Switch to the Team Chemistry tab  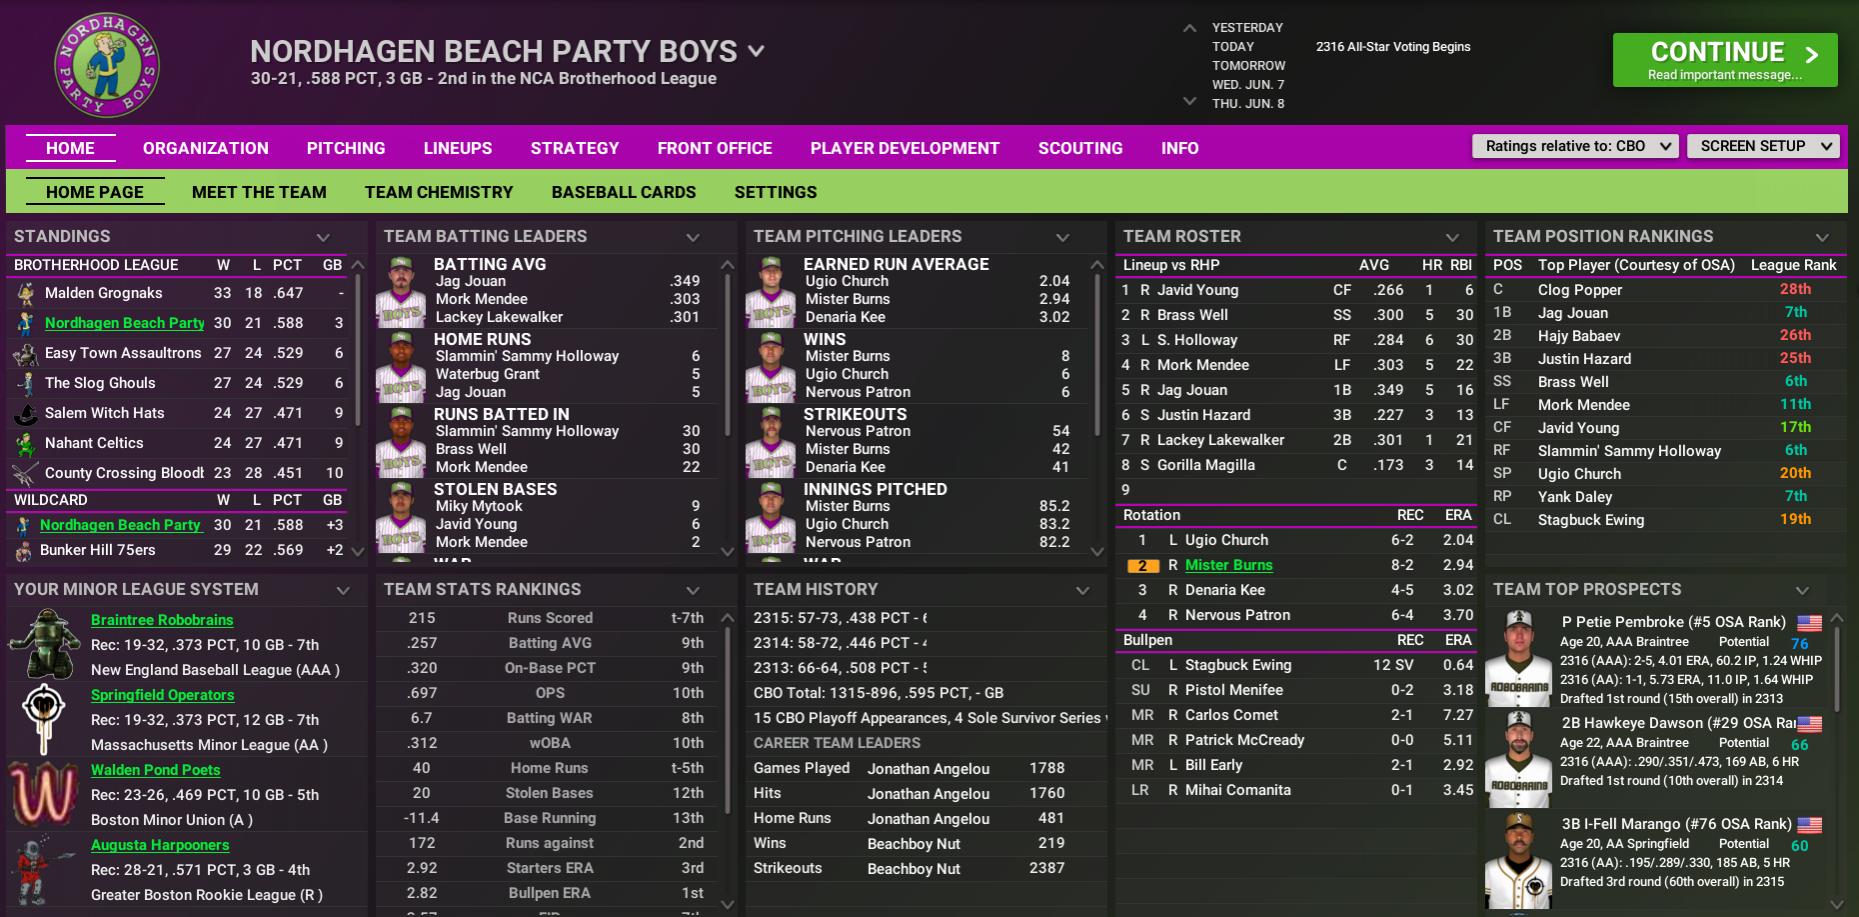438,192
